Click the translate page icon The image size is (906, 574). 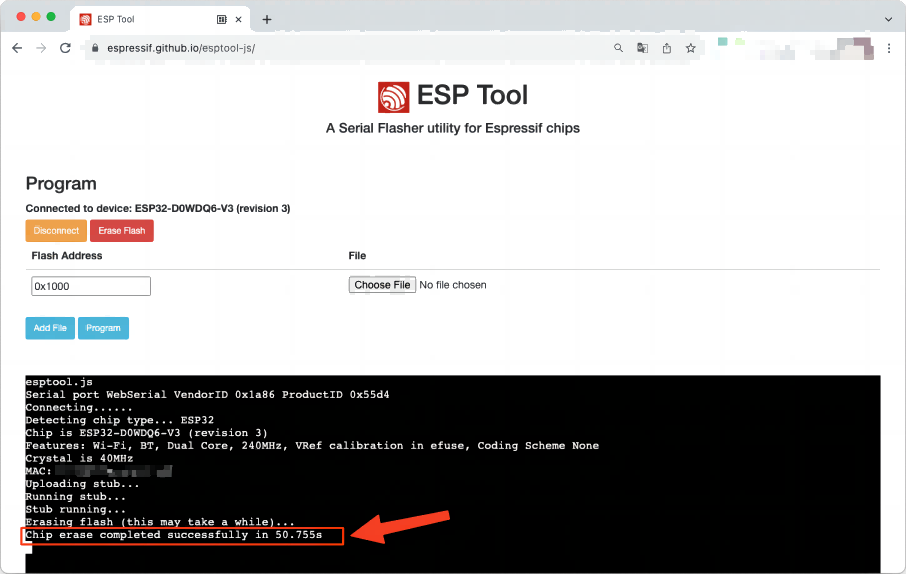643,48
